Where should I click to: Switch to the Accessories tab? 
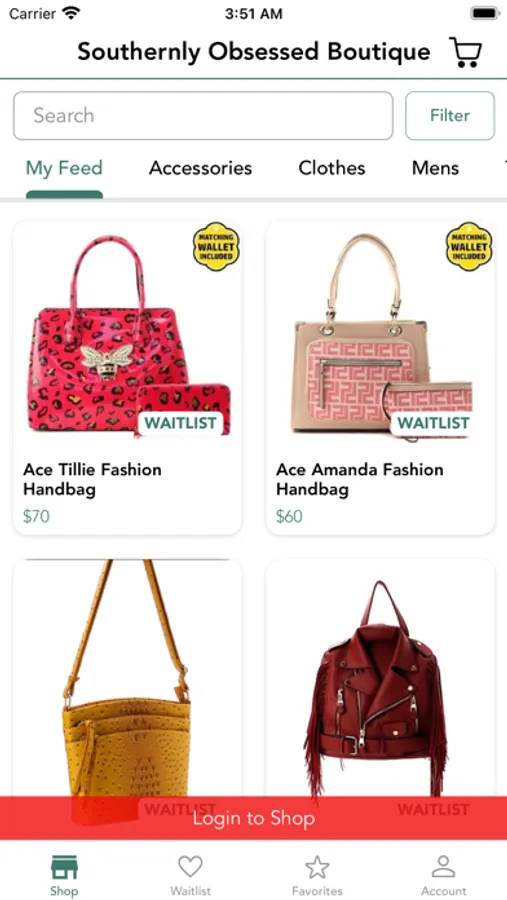pyautogui.click(x=200, y=168)
